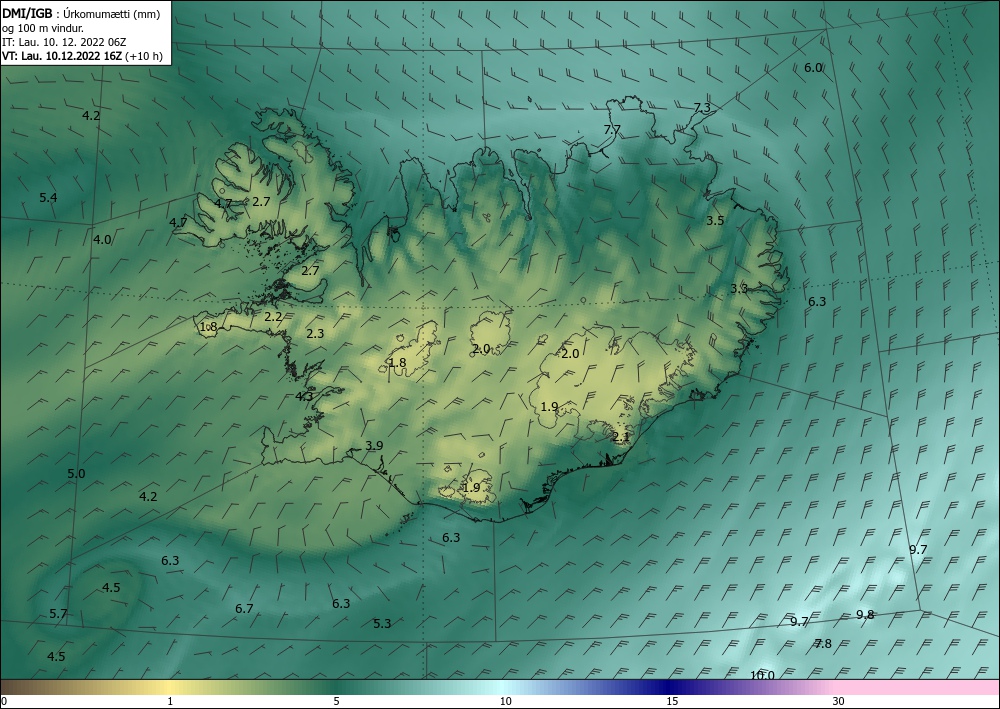
Task: Click the color scale label 10
Action: pos(506,701)
